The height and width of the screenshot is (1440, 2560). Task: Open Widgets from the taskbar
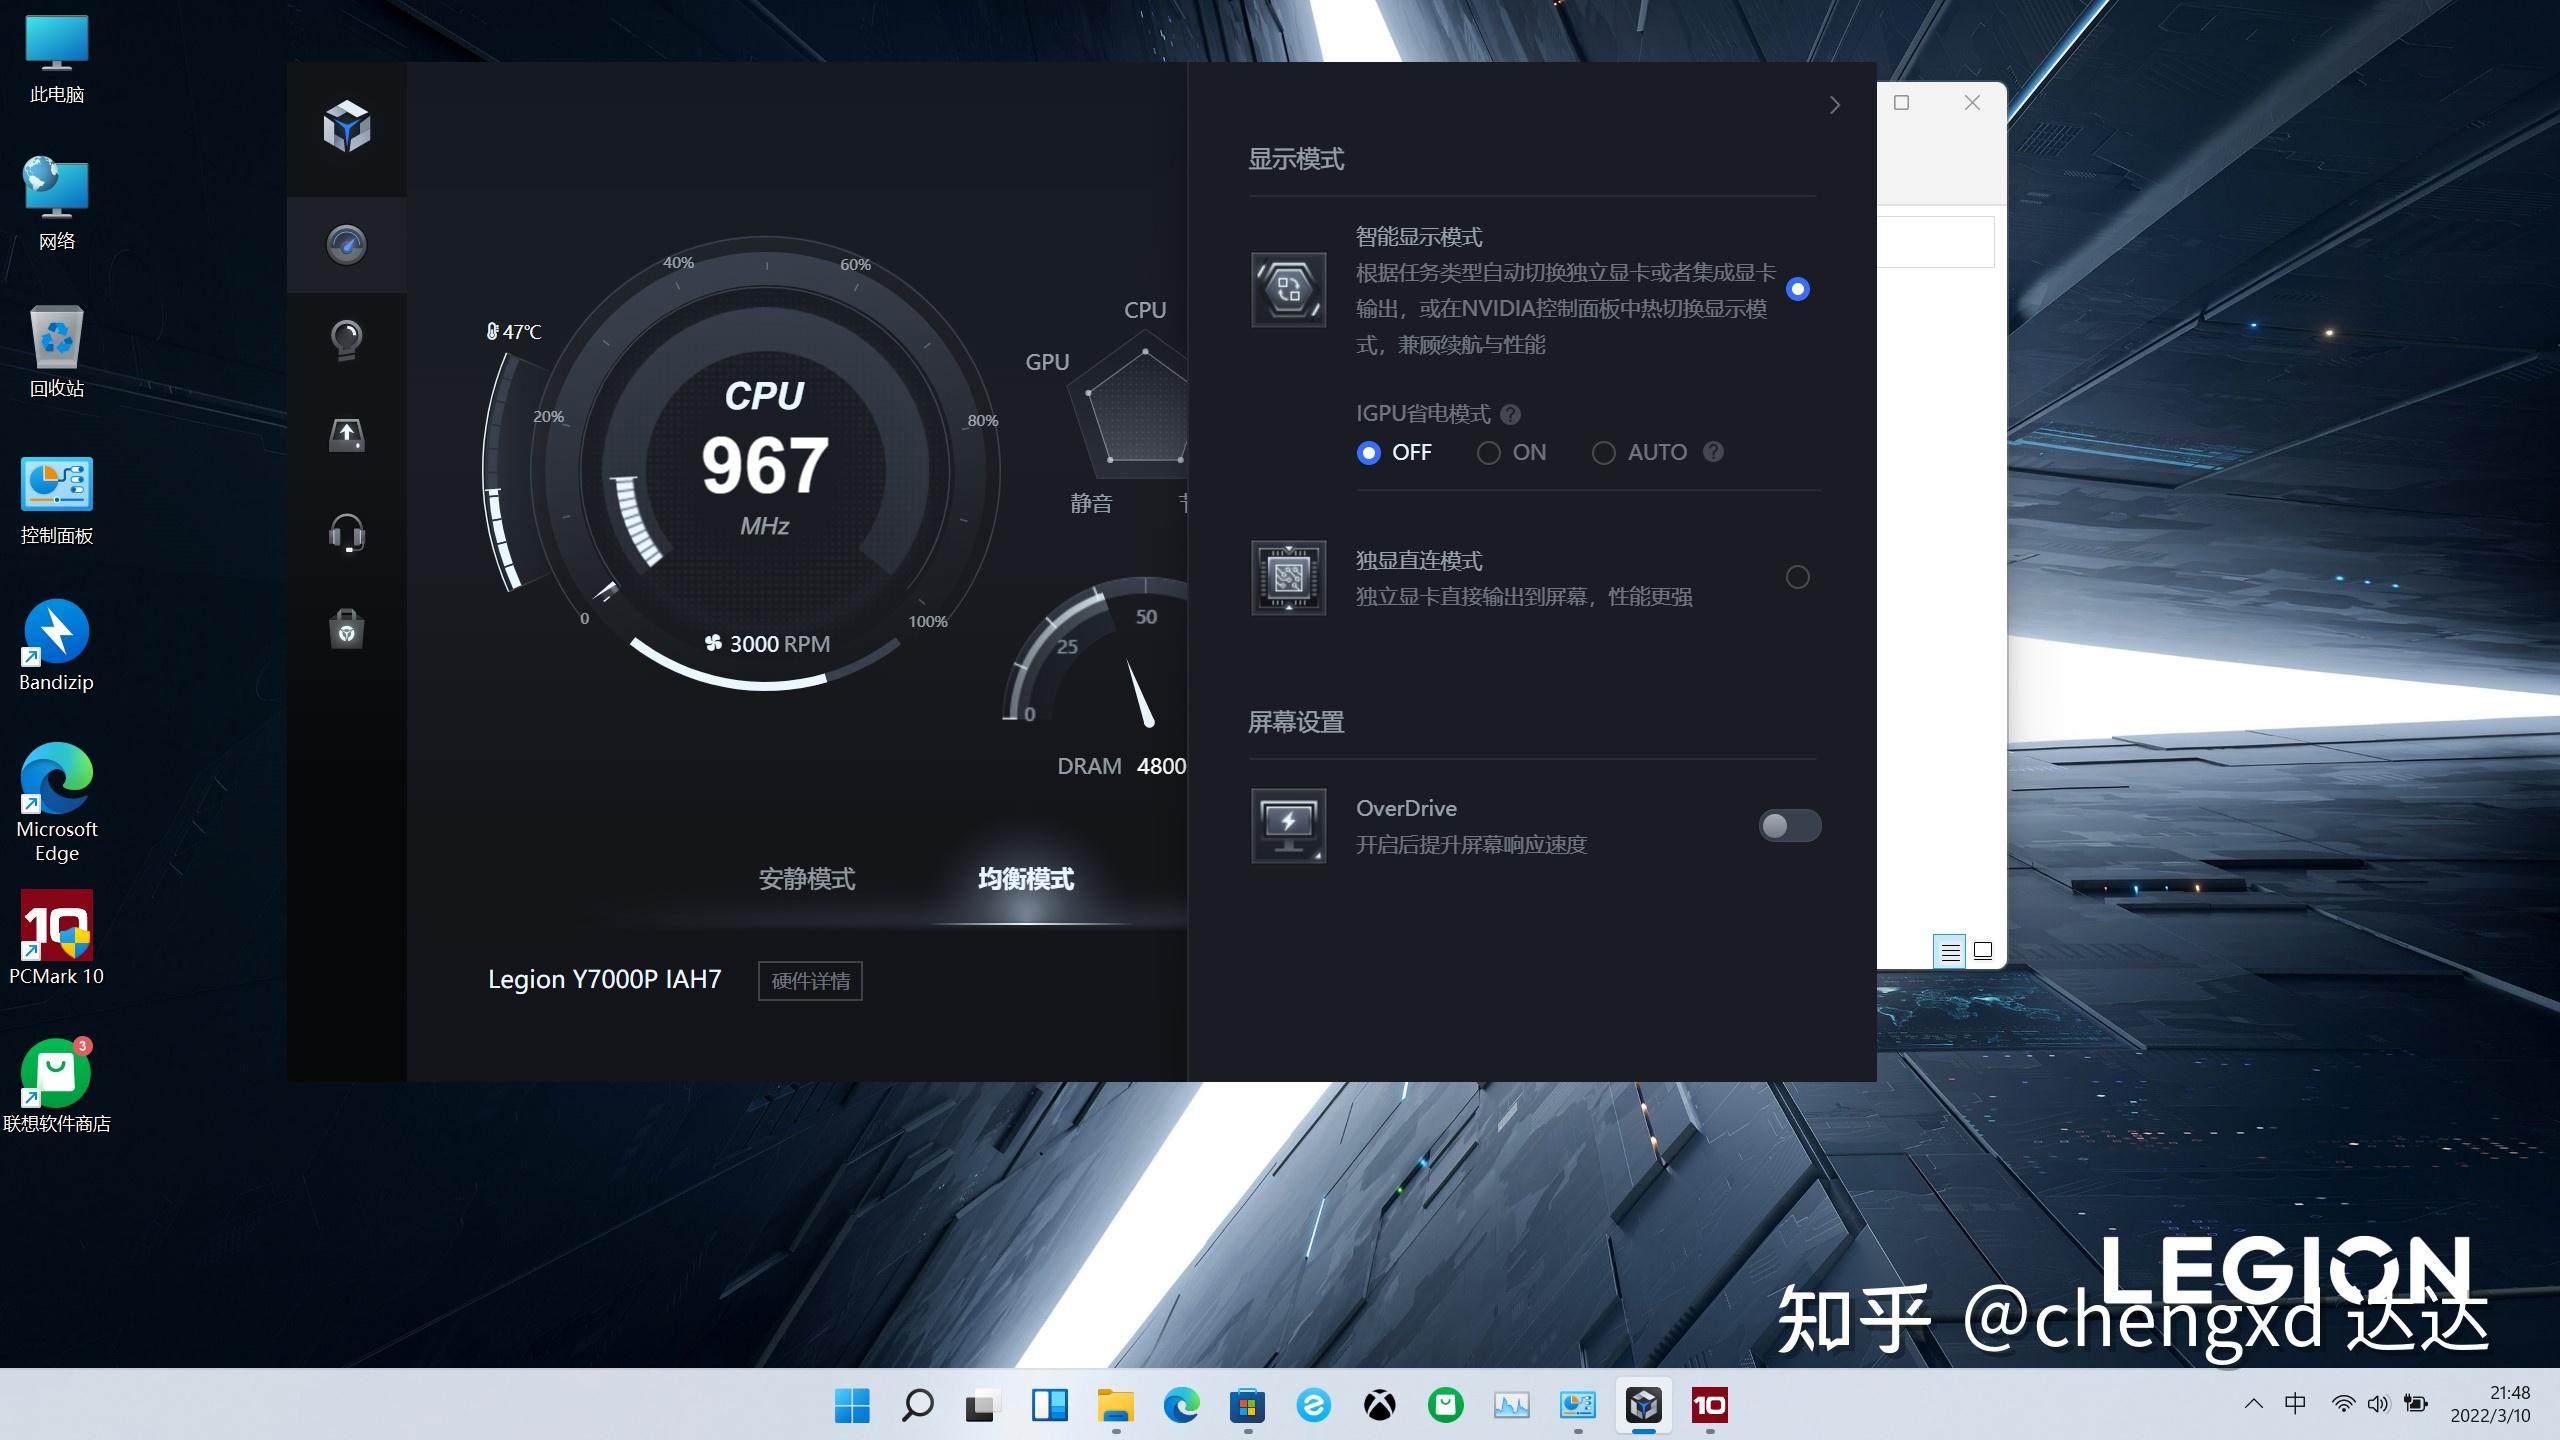point(1049,1405)
